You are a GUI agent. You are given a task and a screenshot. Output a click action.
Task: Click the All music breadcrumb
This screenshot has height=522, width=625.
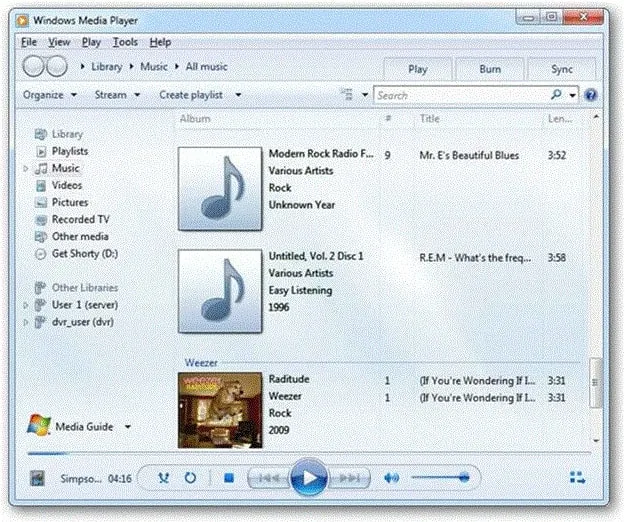tap(206, 67)
